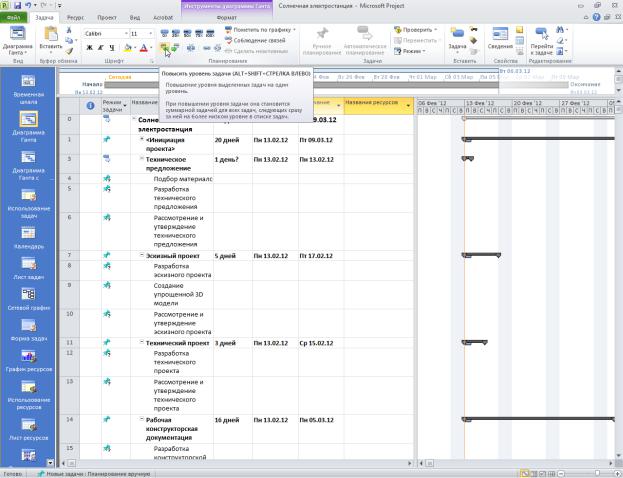Viewport: 623px width, 478px height.
Task: Click the outdent task (Повысить уровень) icon
Action: [x=164, y=48]
